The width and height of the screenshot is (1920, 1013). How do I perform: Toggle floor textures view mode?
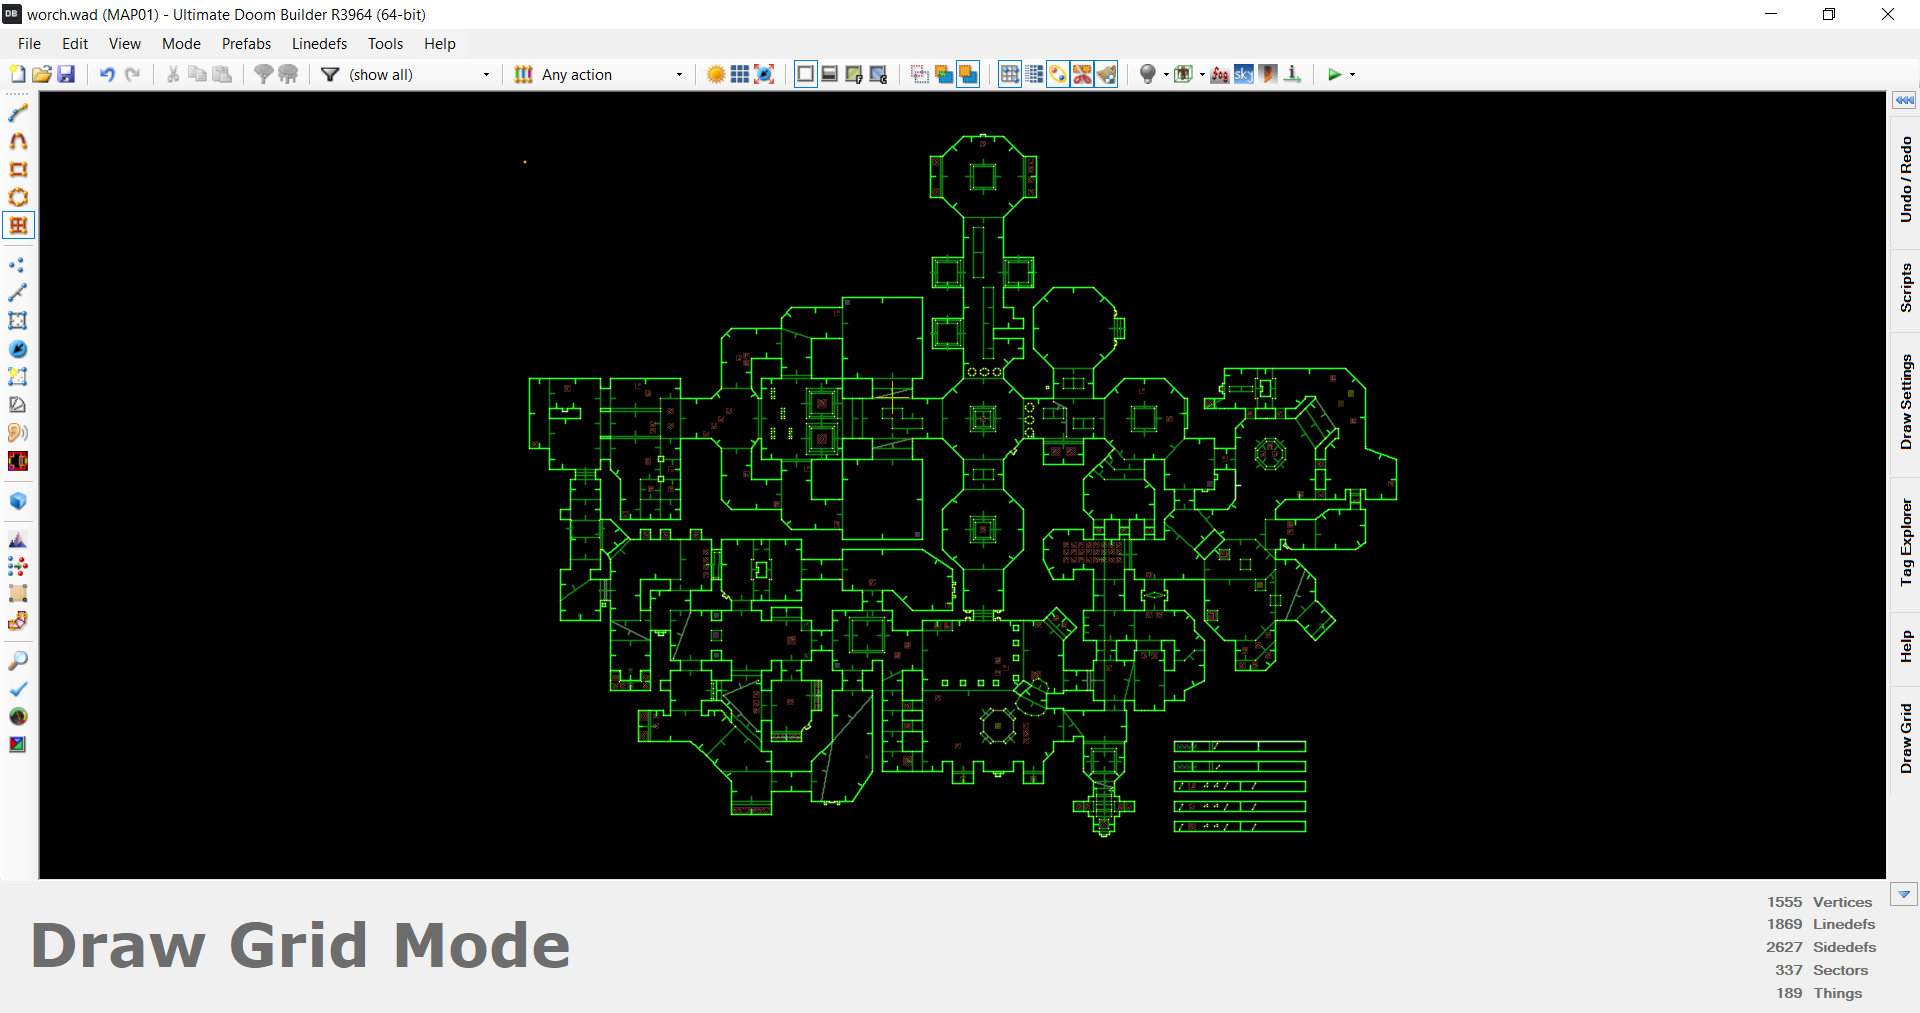point(853,74)
